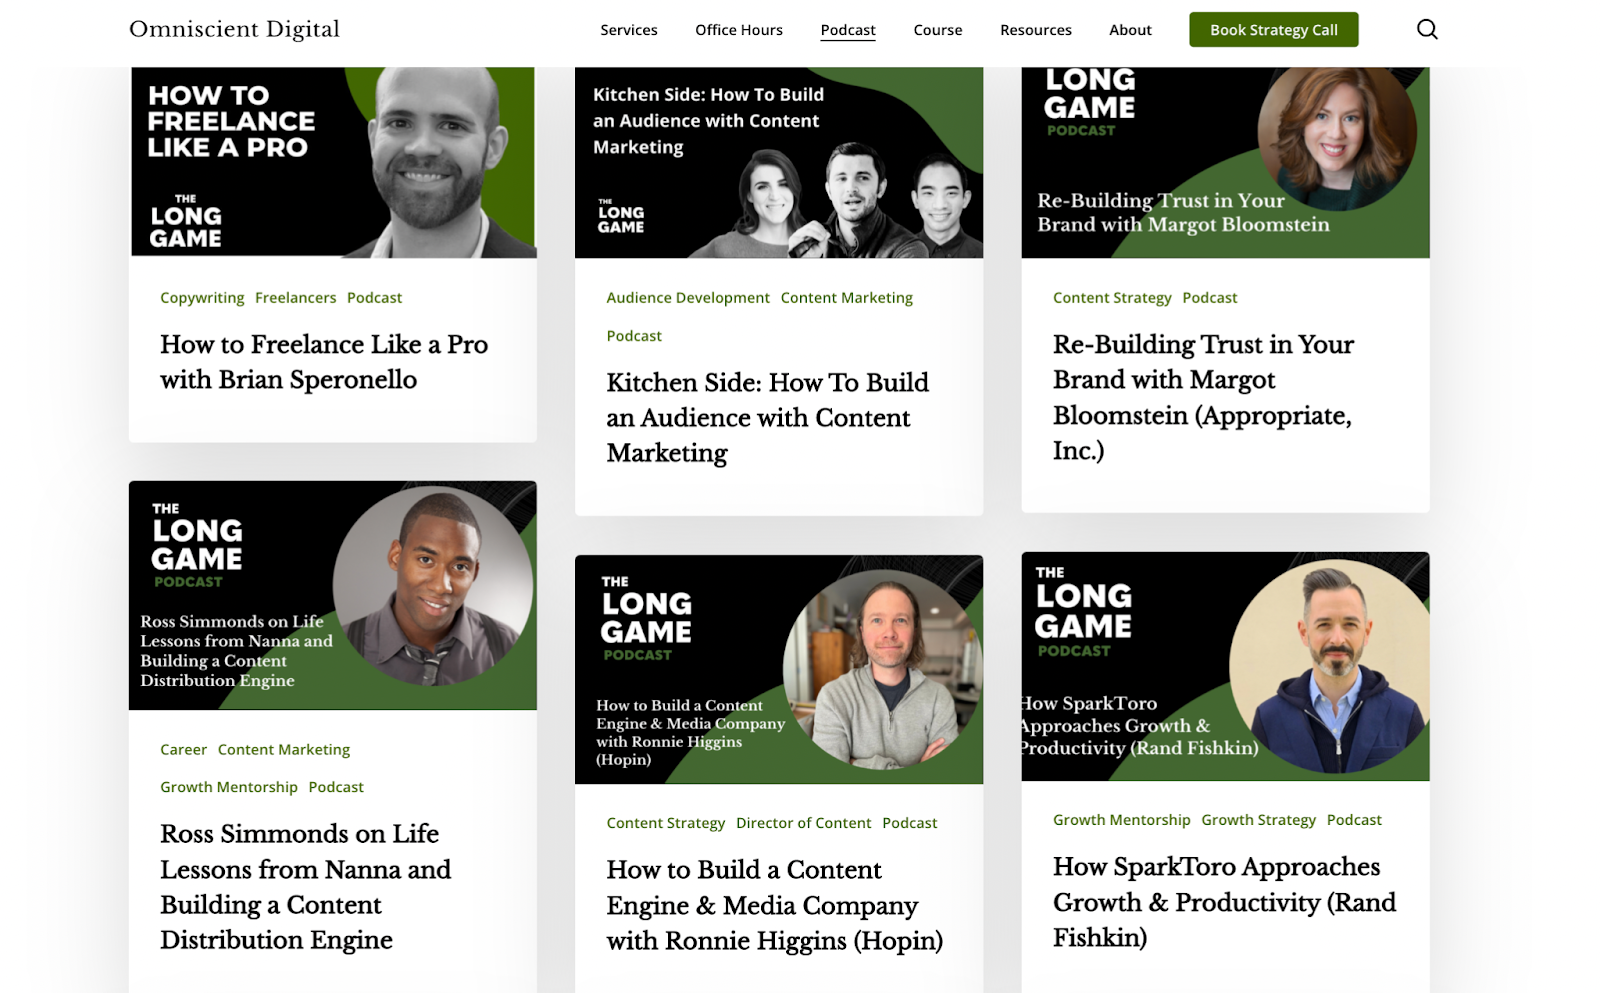Viewport: 1600px width, 993px height.
Task: Open Ronnie Higgins Hopin episode title
Action: pyautogui.click(x=774, y=905)
